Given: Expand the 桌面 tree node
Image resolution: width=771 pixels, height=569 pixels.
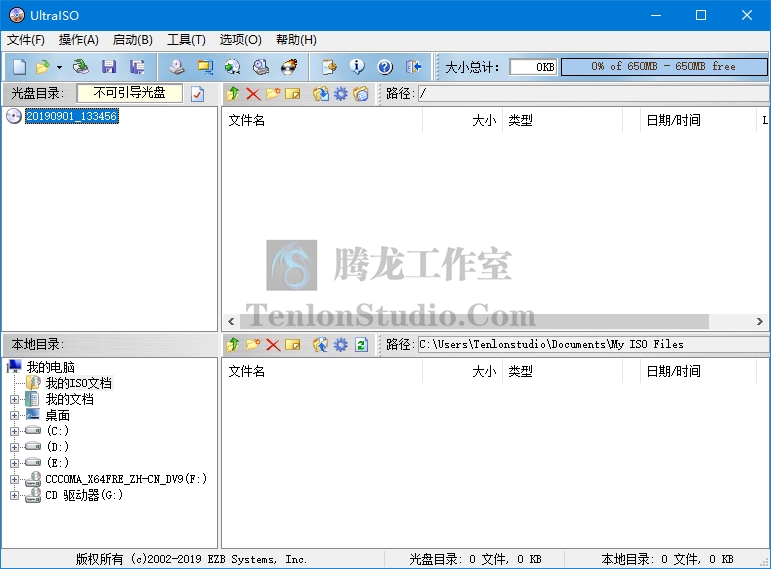Looking at the screenshot, I should point(14,416).
